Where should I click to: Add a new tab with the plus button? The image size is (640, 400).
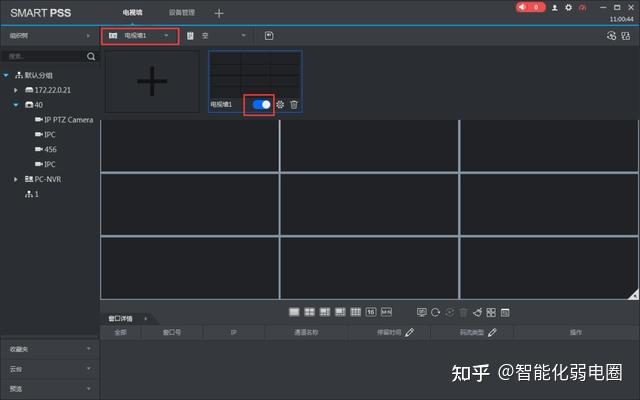(x=219, y=13)
